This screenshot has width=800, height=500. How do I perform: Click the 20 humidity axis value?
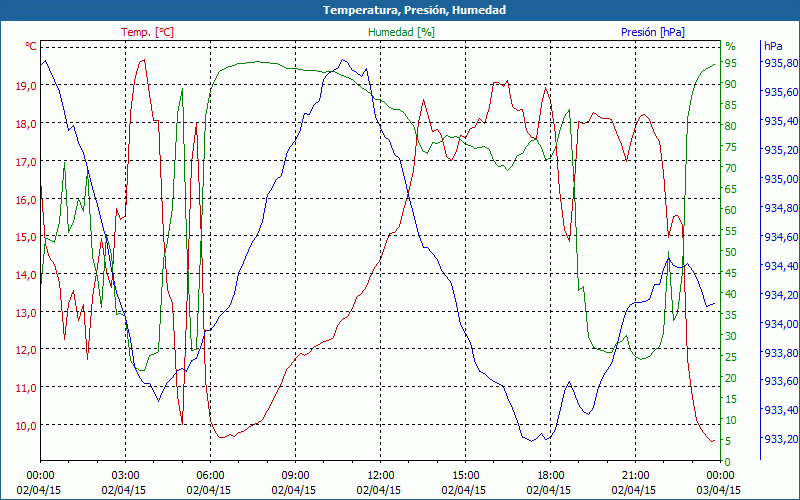coord(731,378)
